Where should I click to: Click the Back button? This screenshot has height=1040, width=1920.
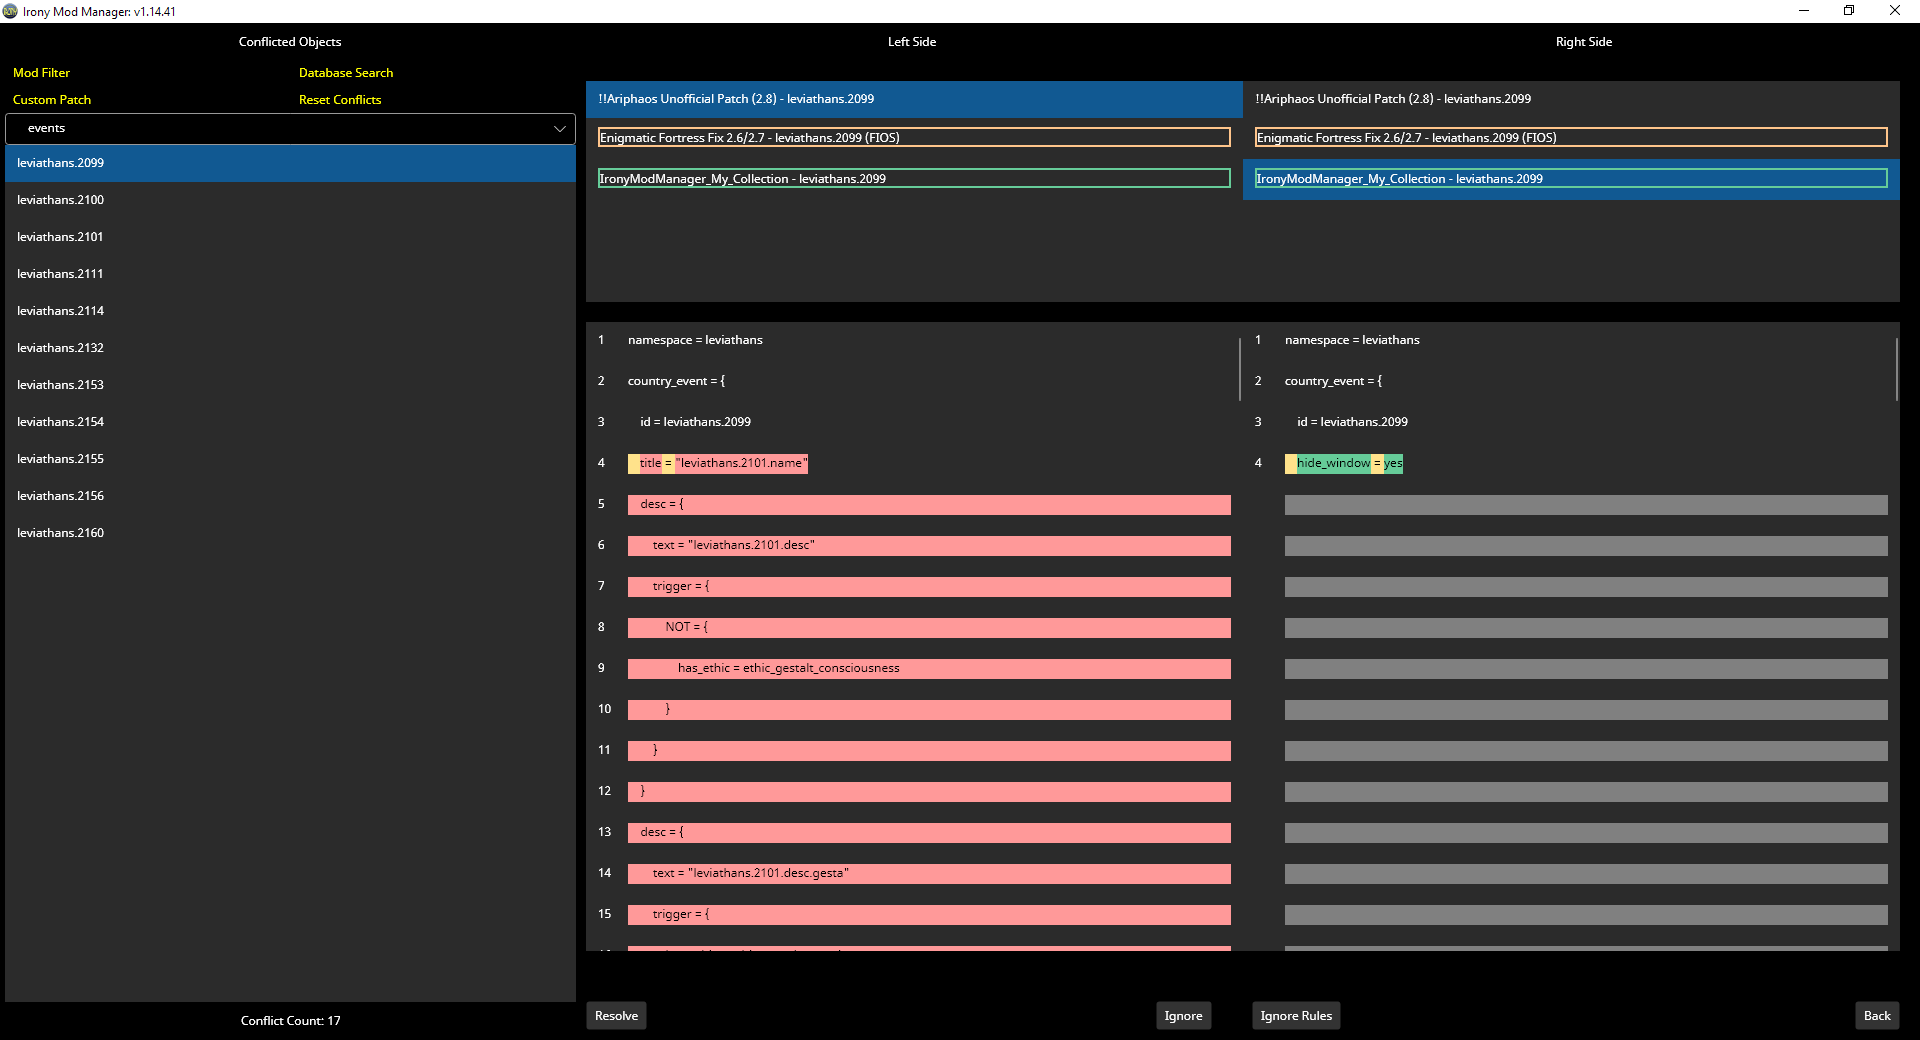1877,1016
